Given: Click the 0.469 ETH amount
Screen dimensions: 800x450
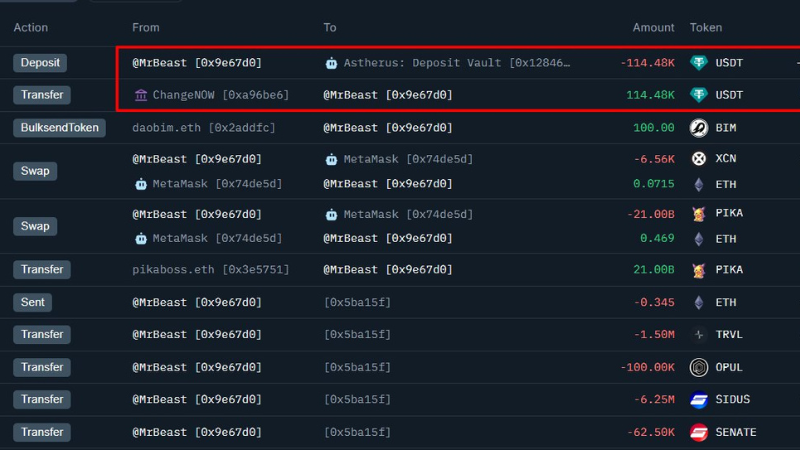Looking at the screenshot, I should coord(657,238).
